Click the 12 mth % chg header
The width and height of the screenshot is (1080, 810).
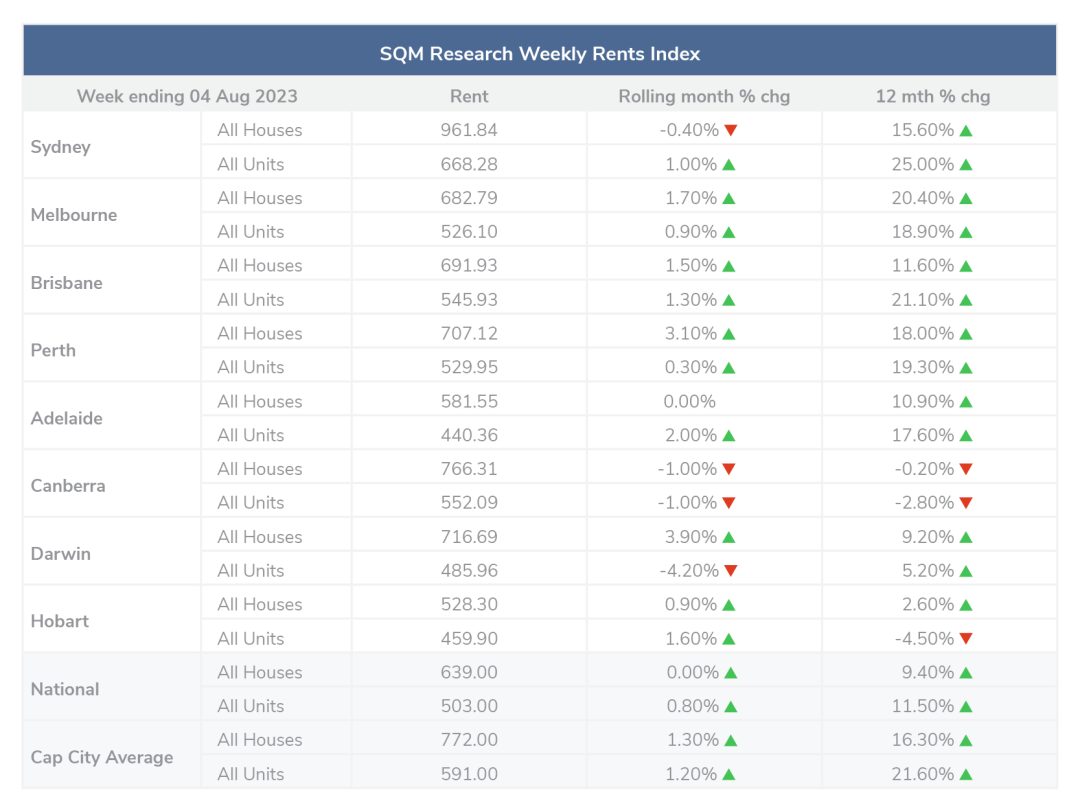coord(933,96)
